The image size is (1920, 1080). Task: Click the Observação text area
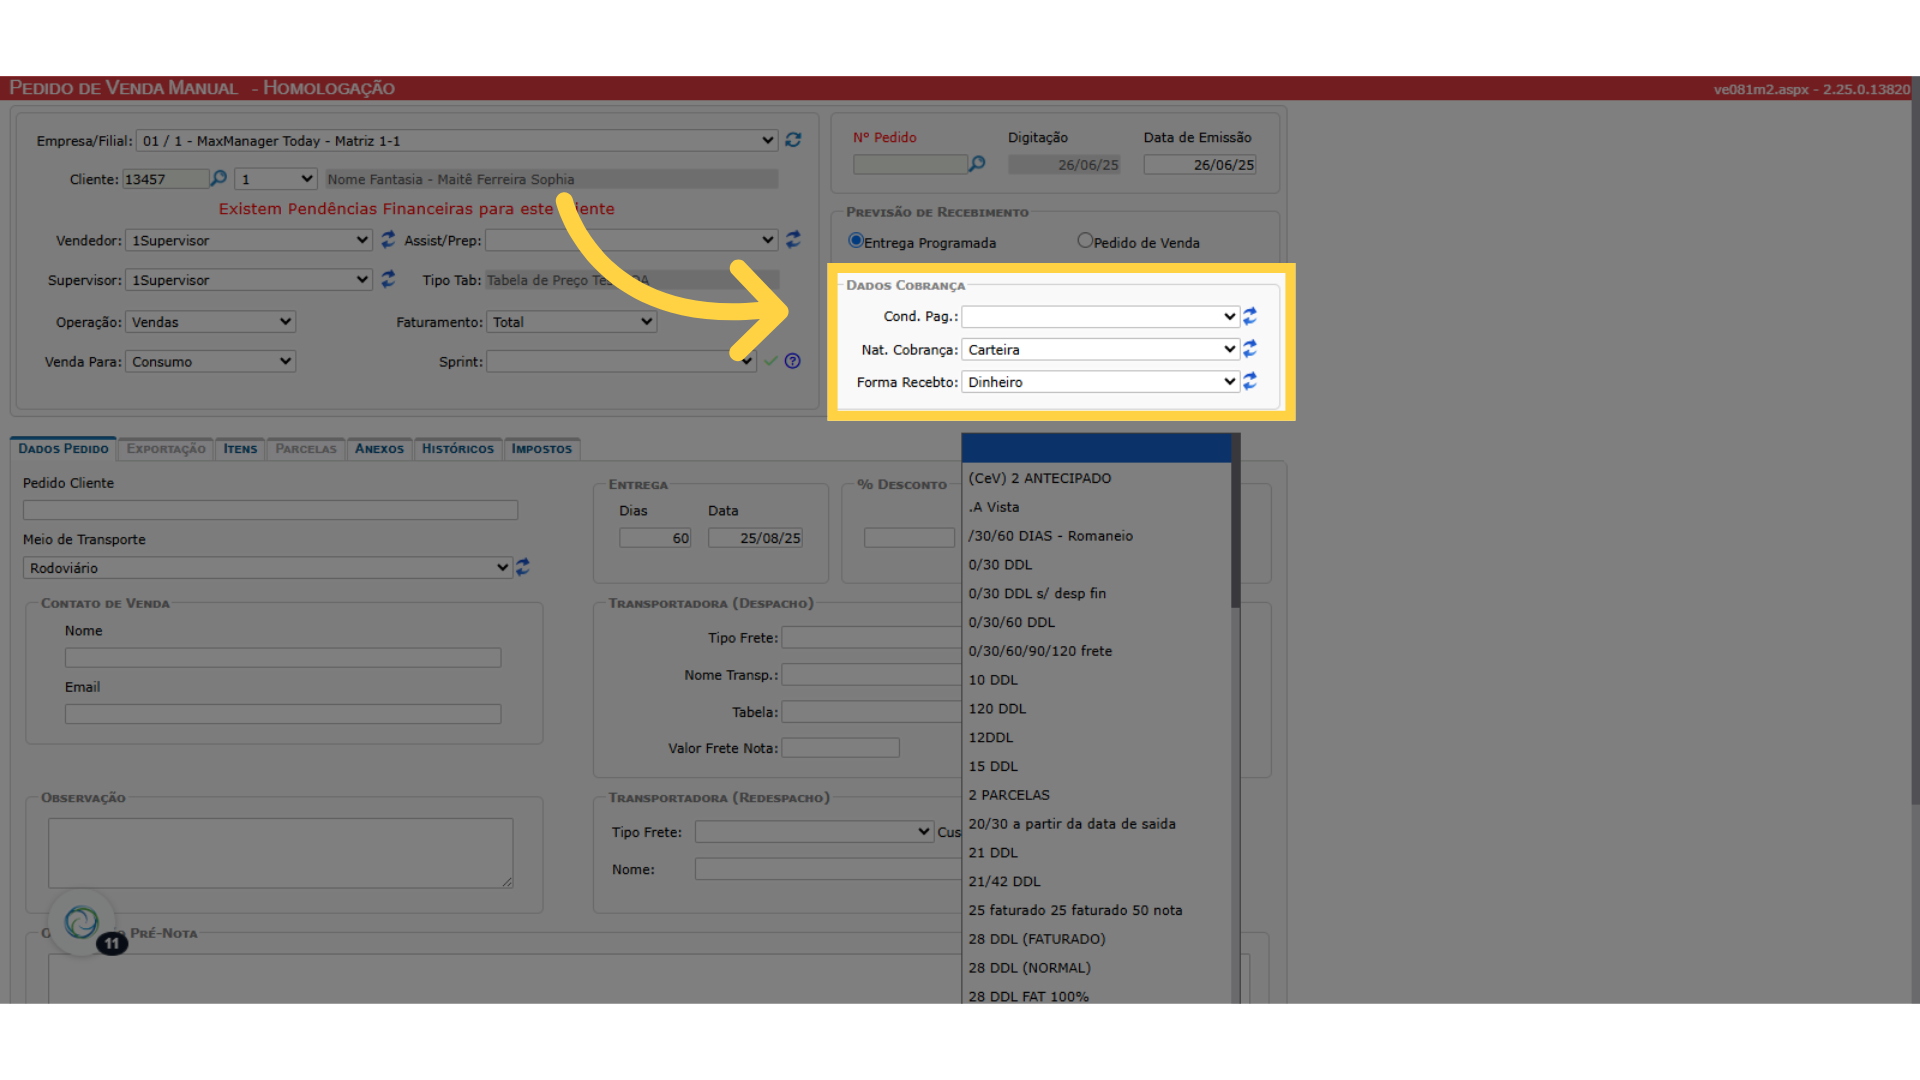tap(281, 853)
